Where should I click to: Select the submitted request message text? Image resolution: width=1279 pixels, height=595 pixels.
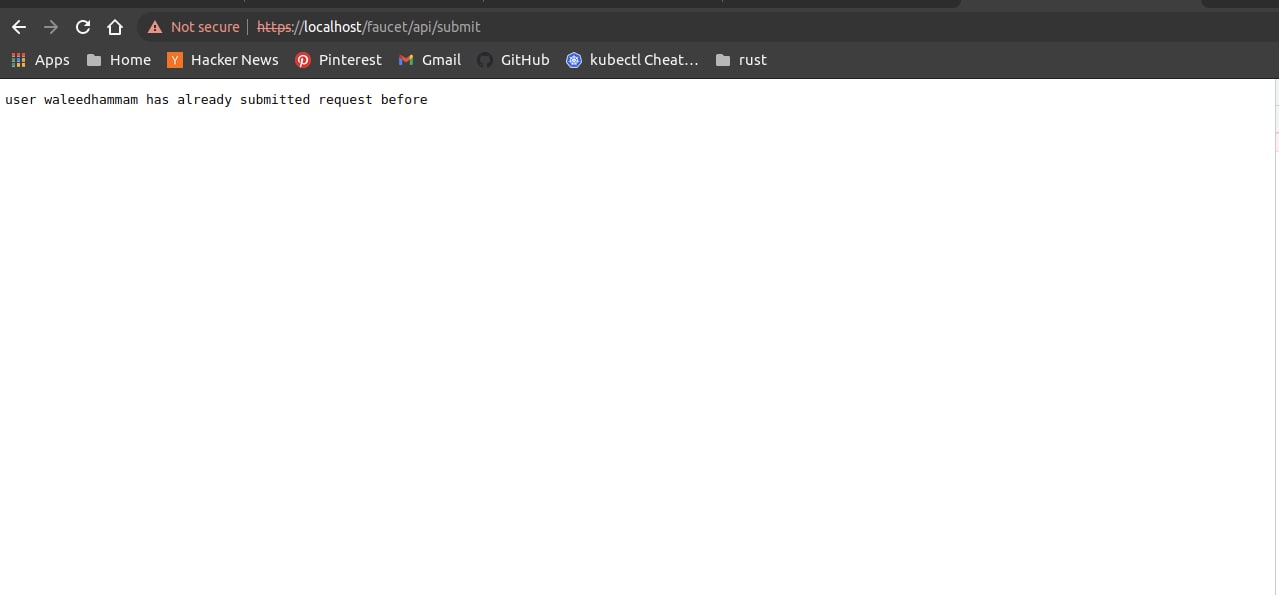pos(216,99)
